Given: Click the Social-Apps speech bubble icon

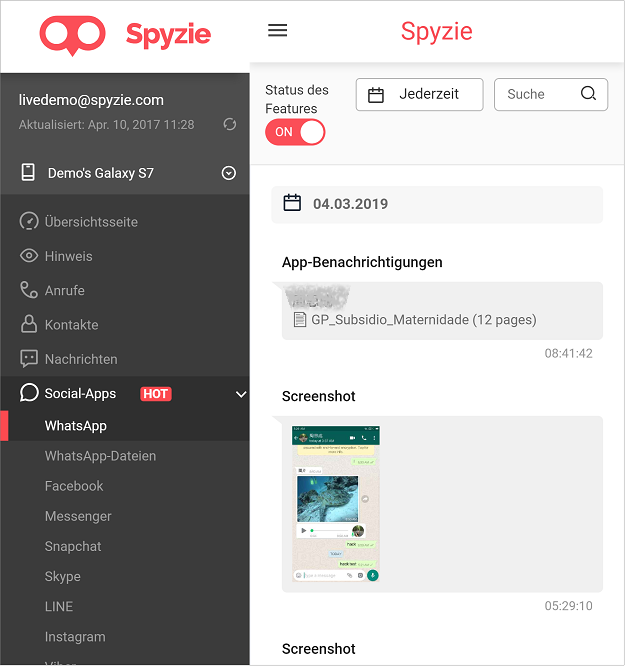Looking at the screenshot, I should coord(29,393).
